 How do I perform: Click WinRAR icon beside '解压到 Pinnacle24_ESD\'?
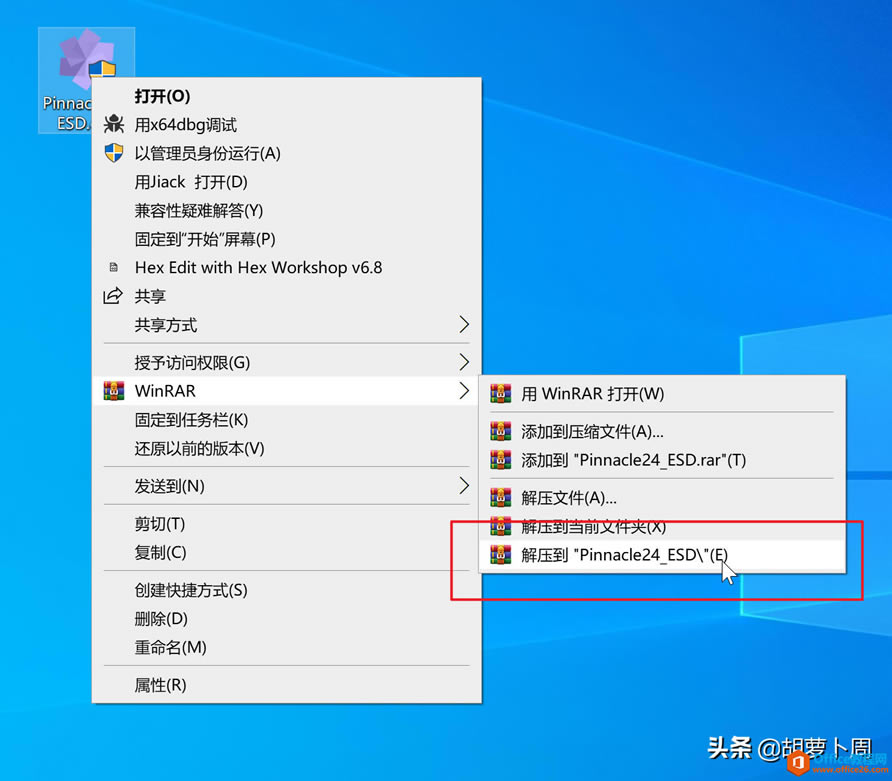pyautogui.click(x=501, y=555)
